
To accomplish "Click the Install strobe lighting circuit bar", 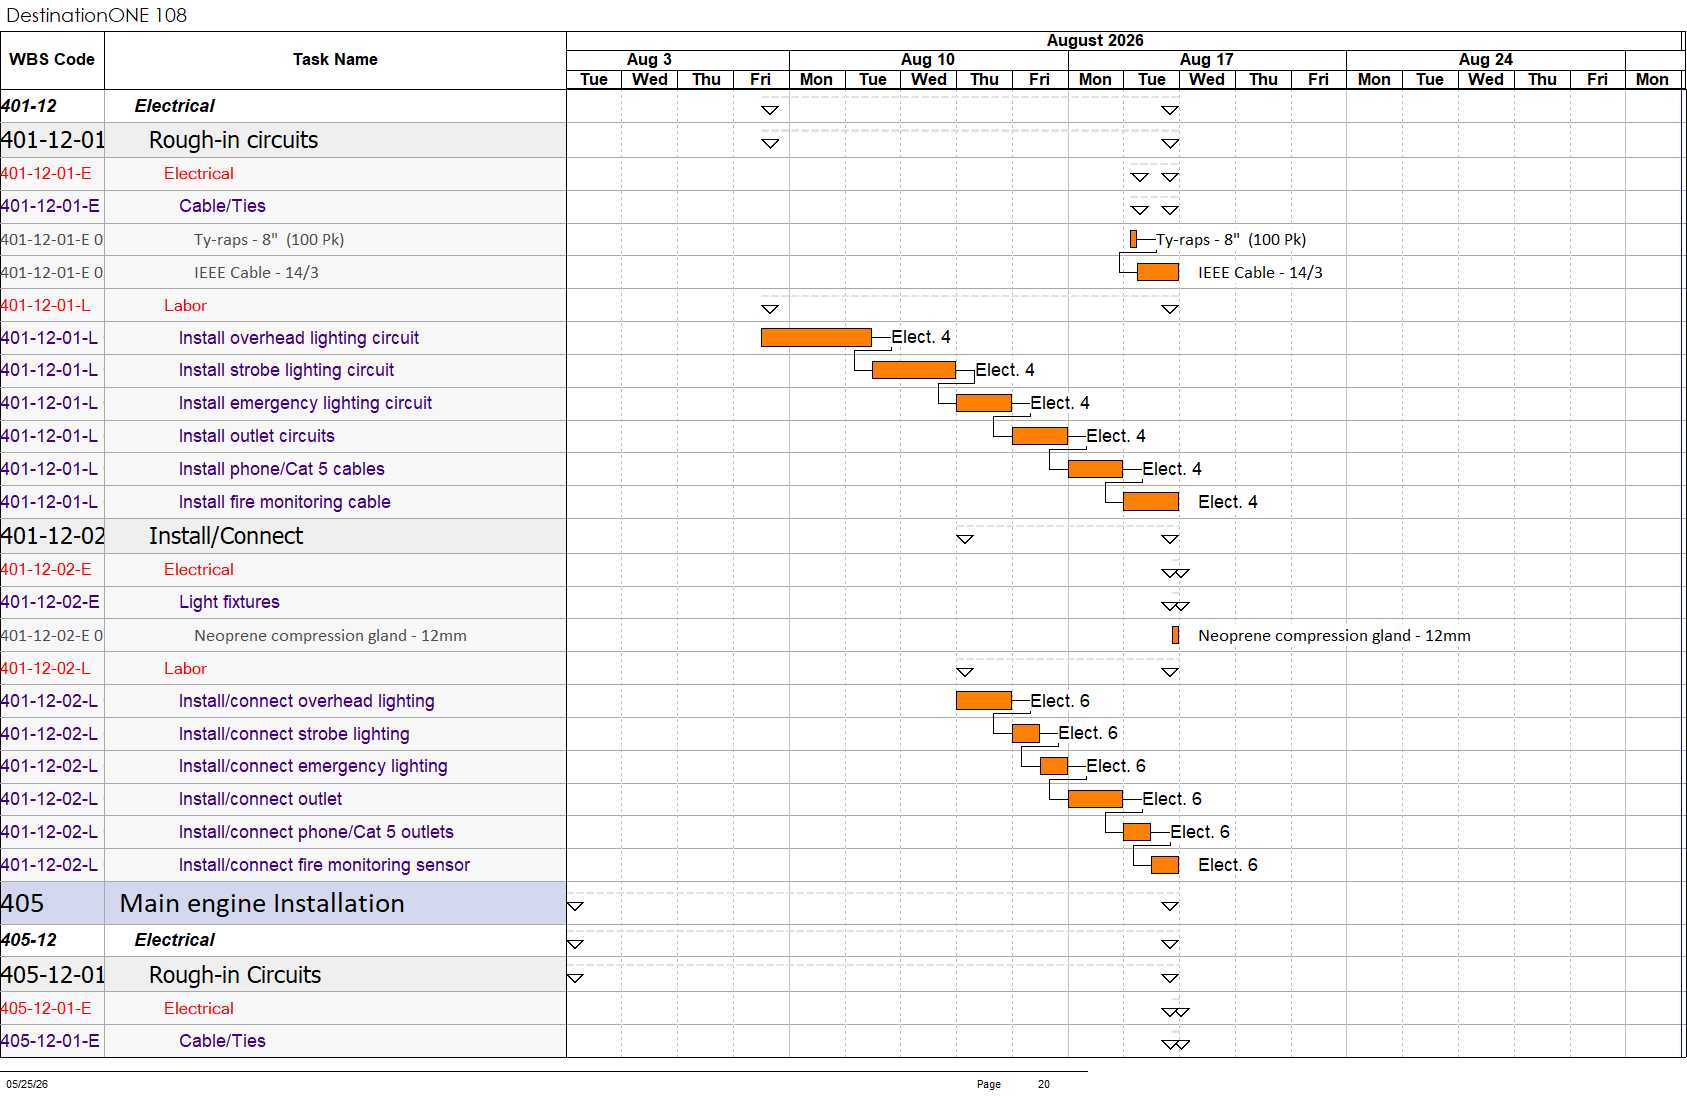I will pos(913,370).
